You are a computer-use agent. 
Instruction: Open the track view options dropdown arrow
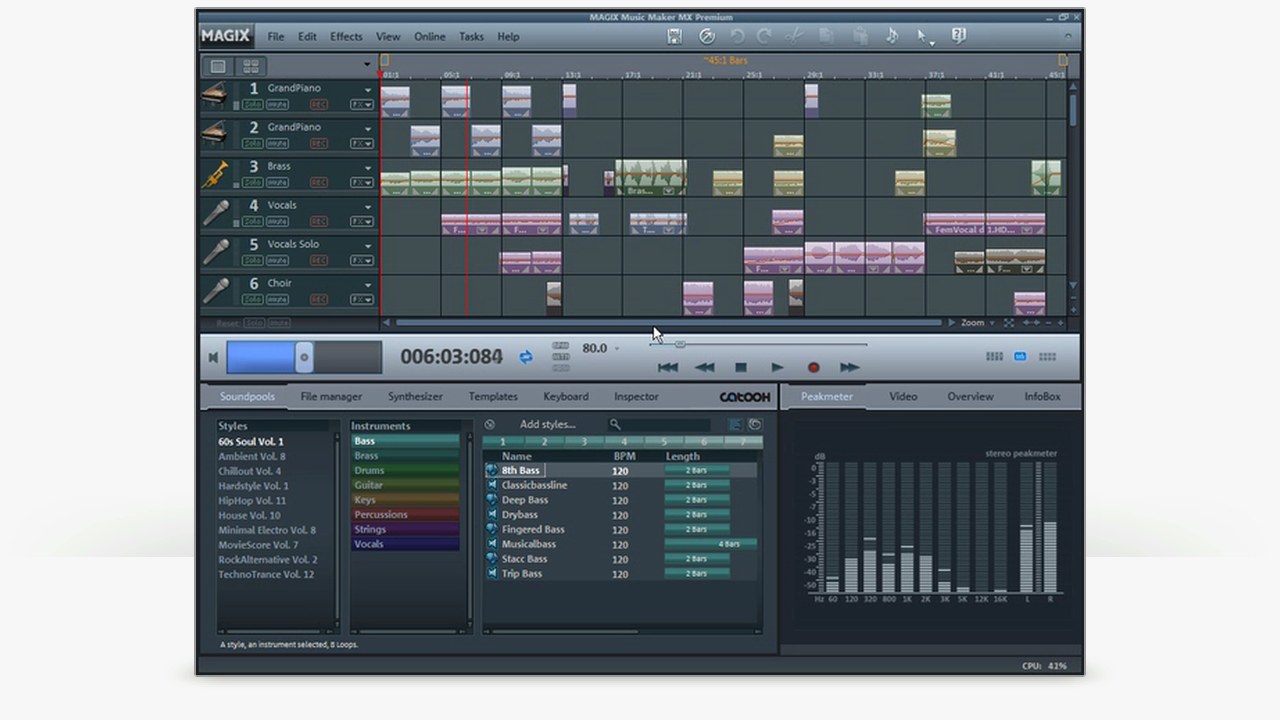pos(367,66)
